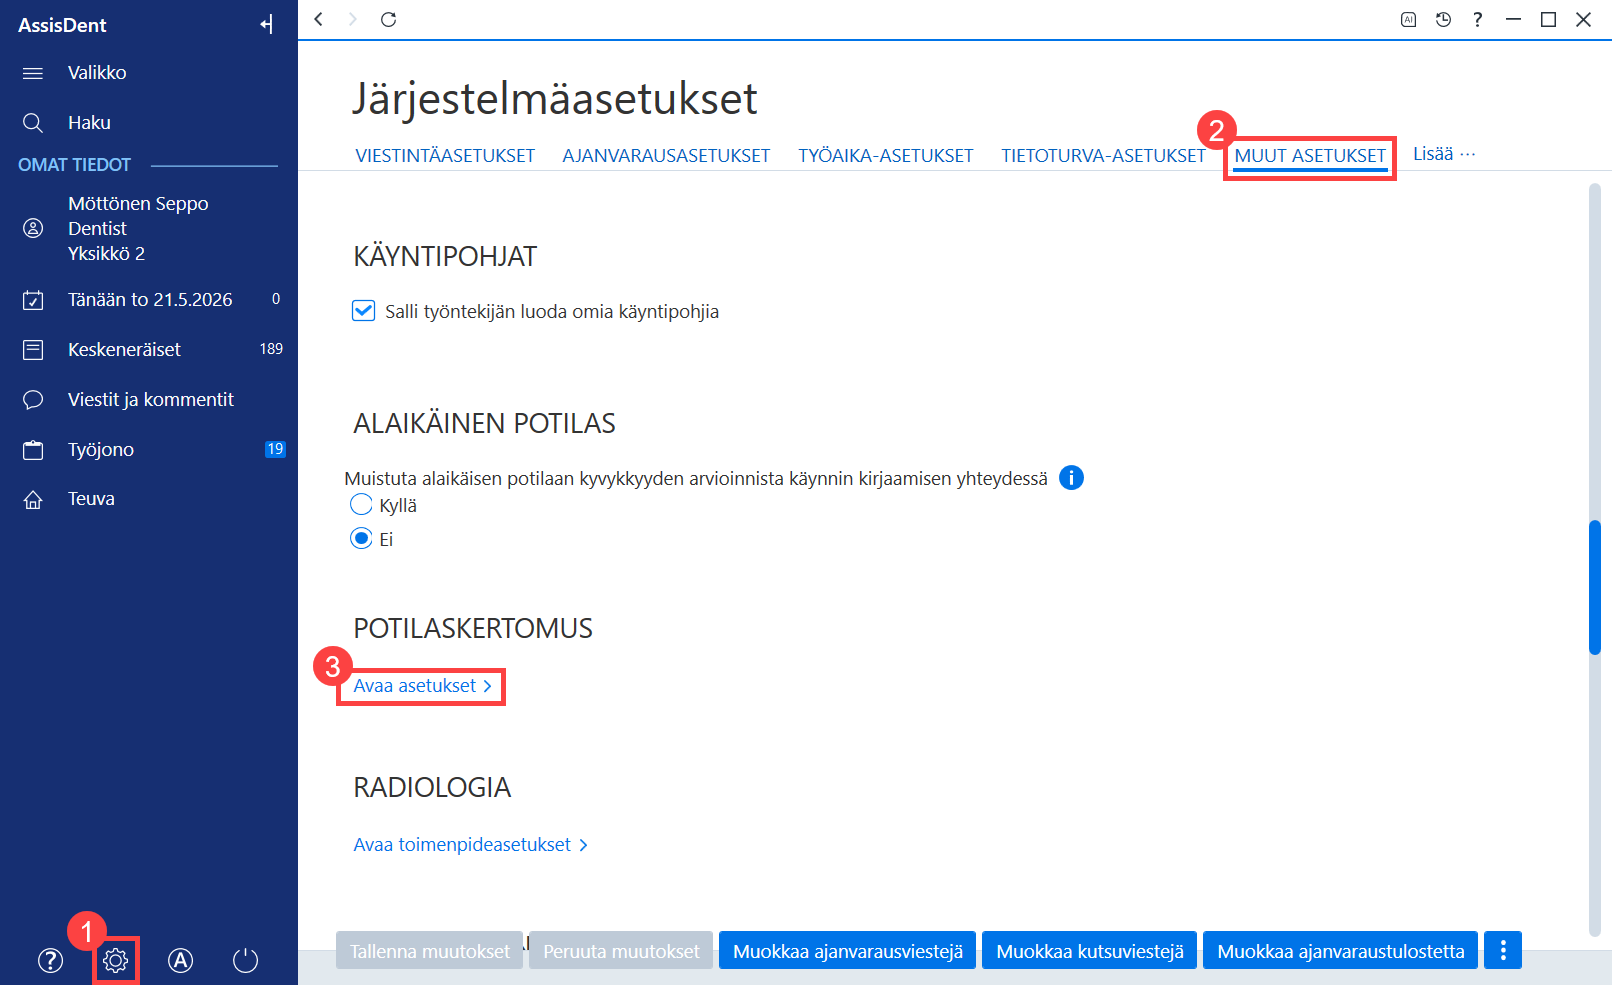Open title bar help question mark

1477,19
